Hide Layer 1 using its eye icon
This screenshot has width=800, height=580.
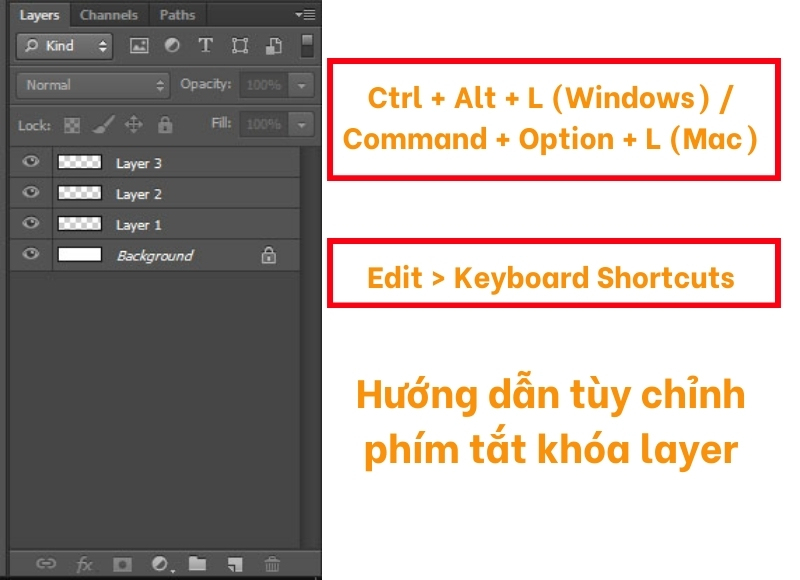pos(31,223)
